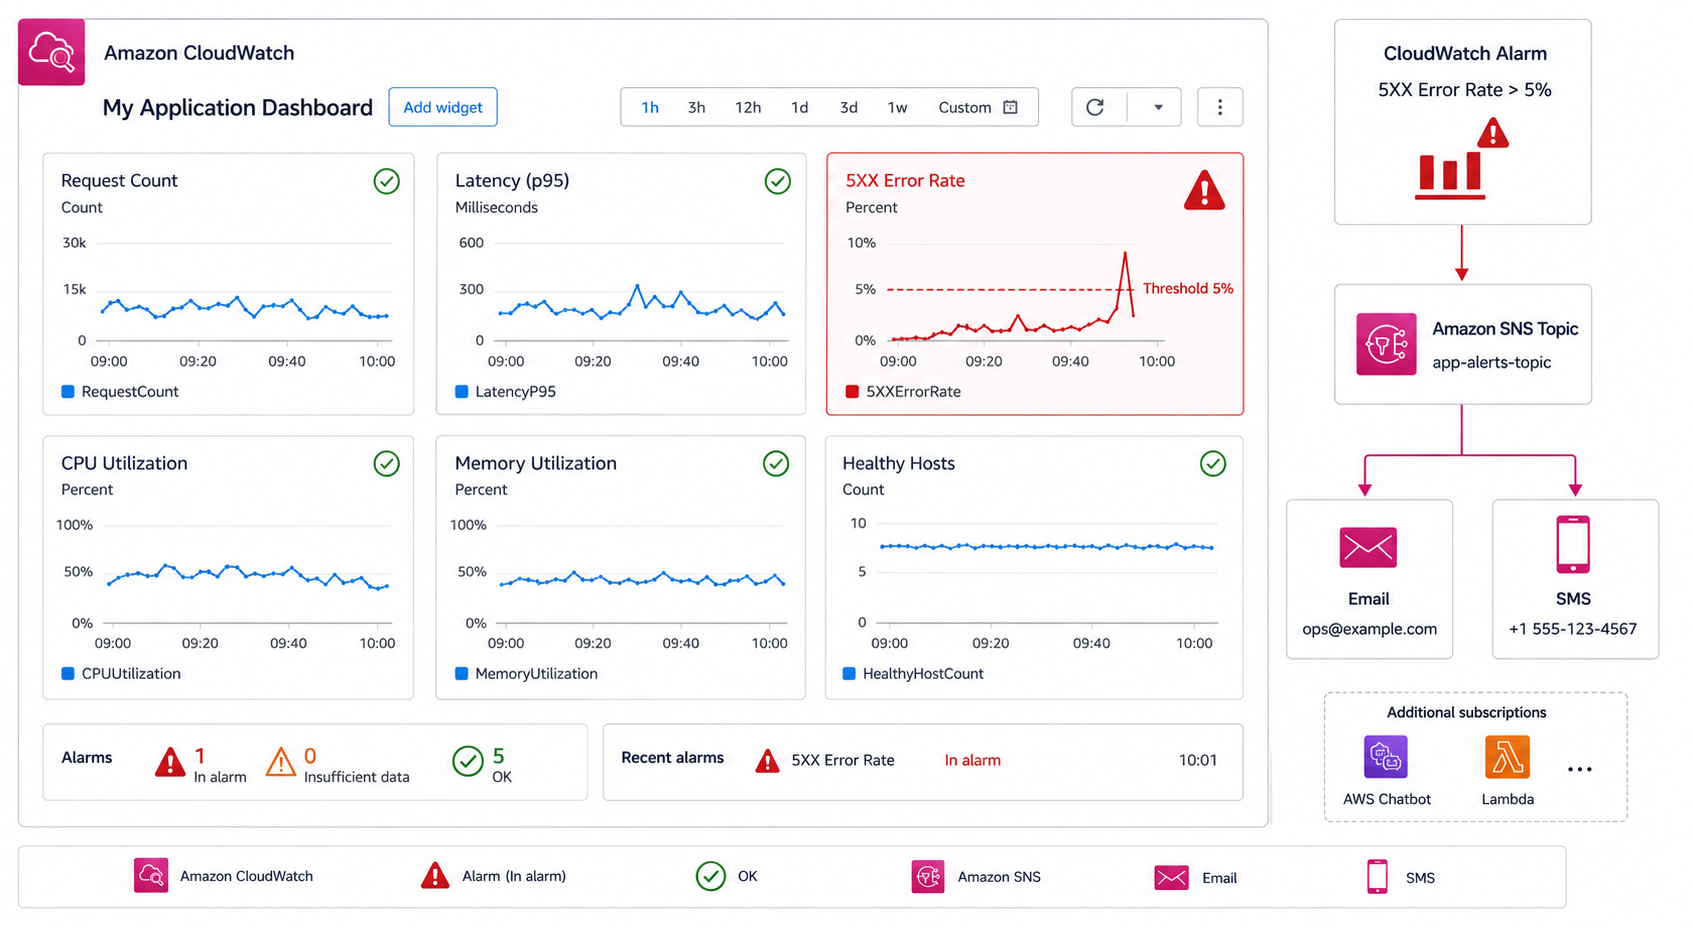Viewport: 1693px width, 929px height.
Task: Click the 10:01 timestamp in Recent alarms
Action: [1198, 760]
